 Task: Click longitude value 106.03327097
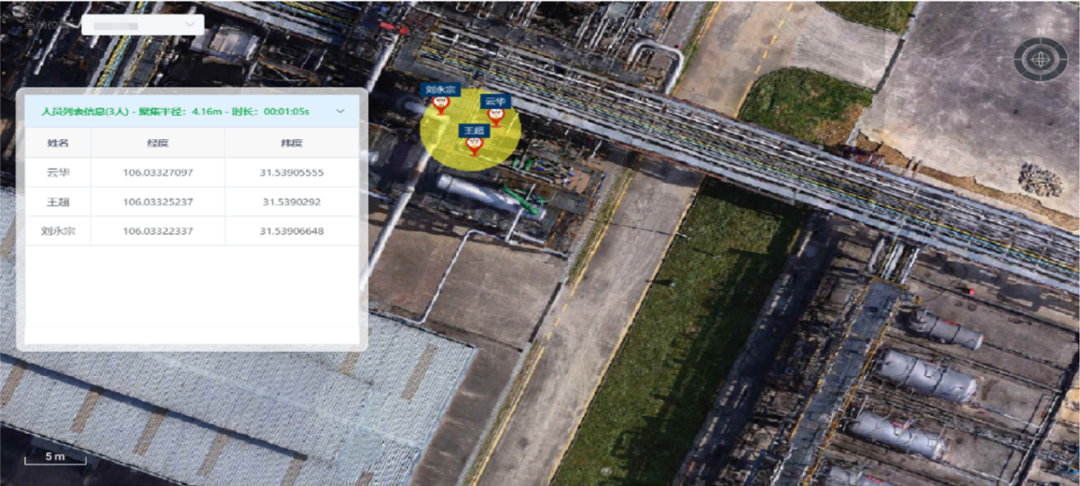coord(157,172)
